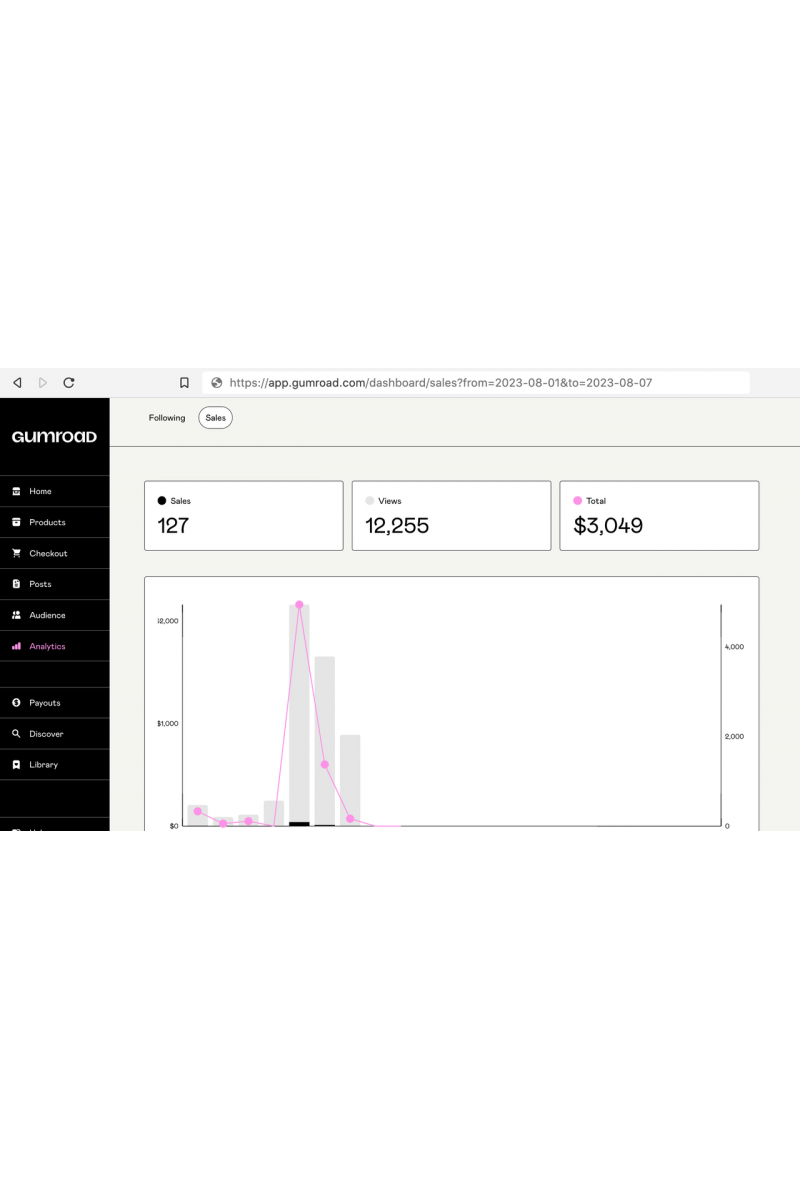Switch to the Following tab
The width and height of the screenshot is (800, 1200).
[x=167, y=418]
